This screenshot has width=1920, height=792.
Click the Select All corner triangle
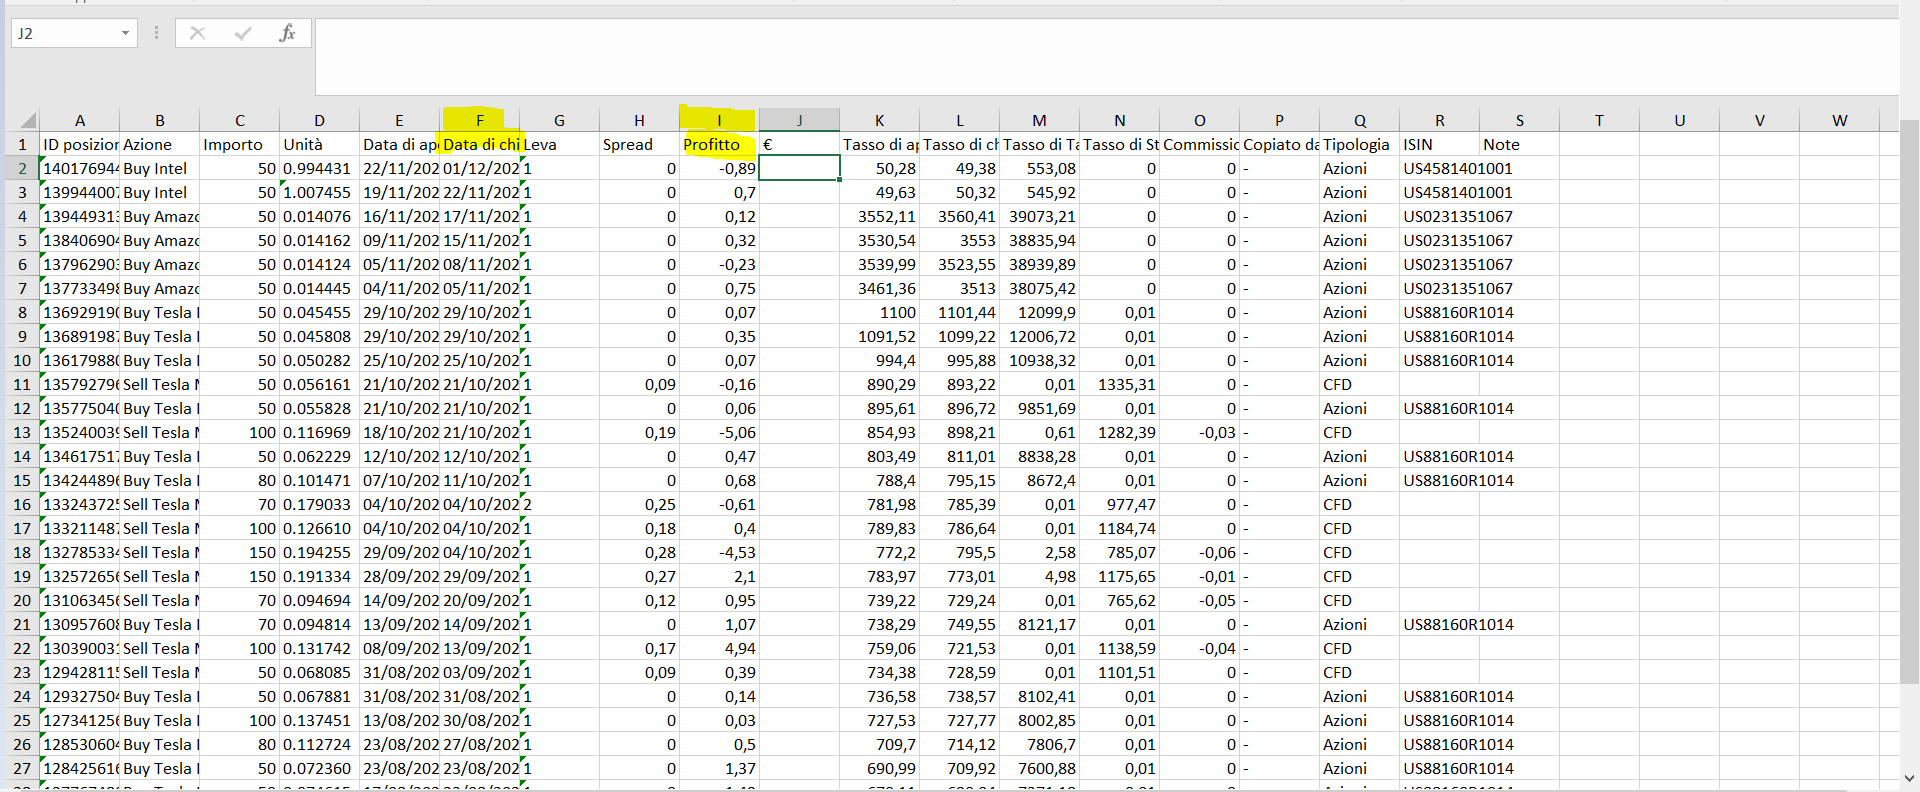[26, 120]
